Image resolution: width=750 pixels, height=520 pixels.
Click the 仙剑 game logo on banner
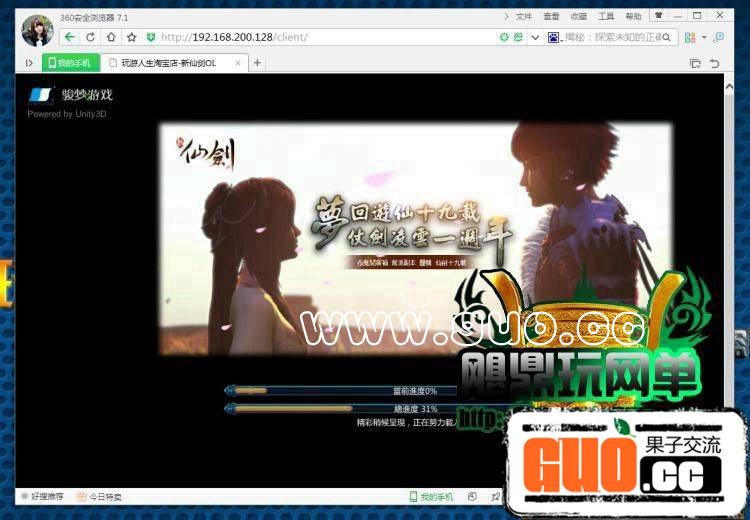[207, 154]
